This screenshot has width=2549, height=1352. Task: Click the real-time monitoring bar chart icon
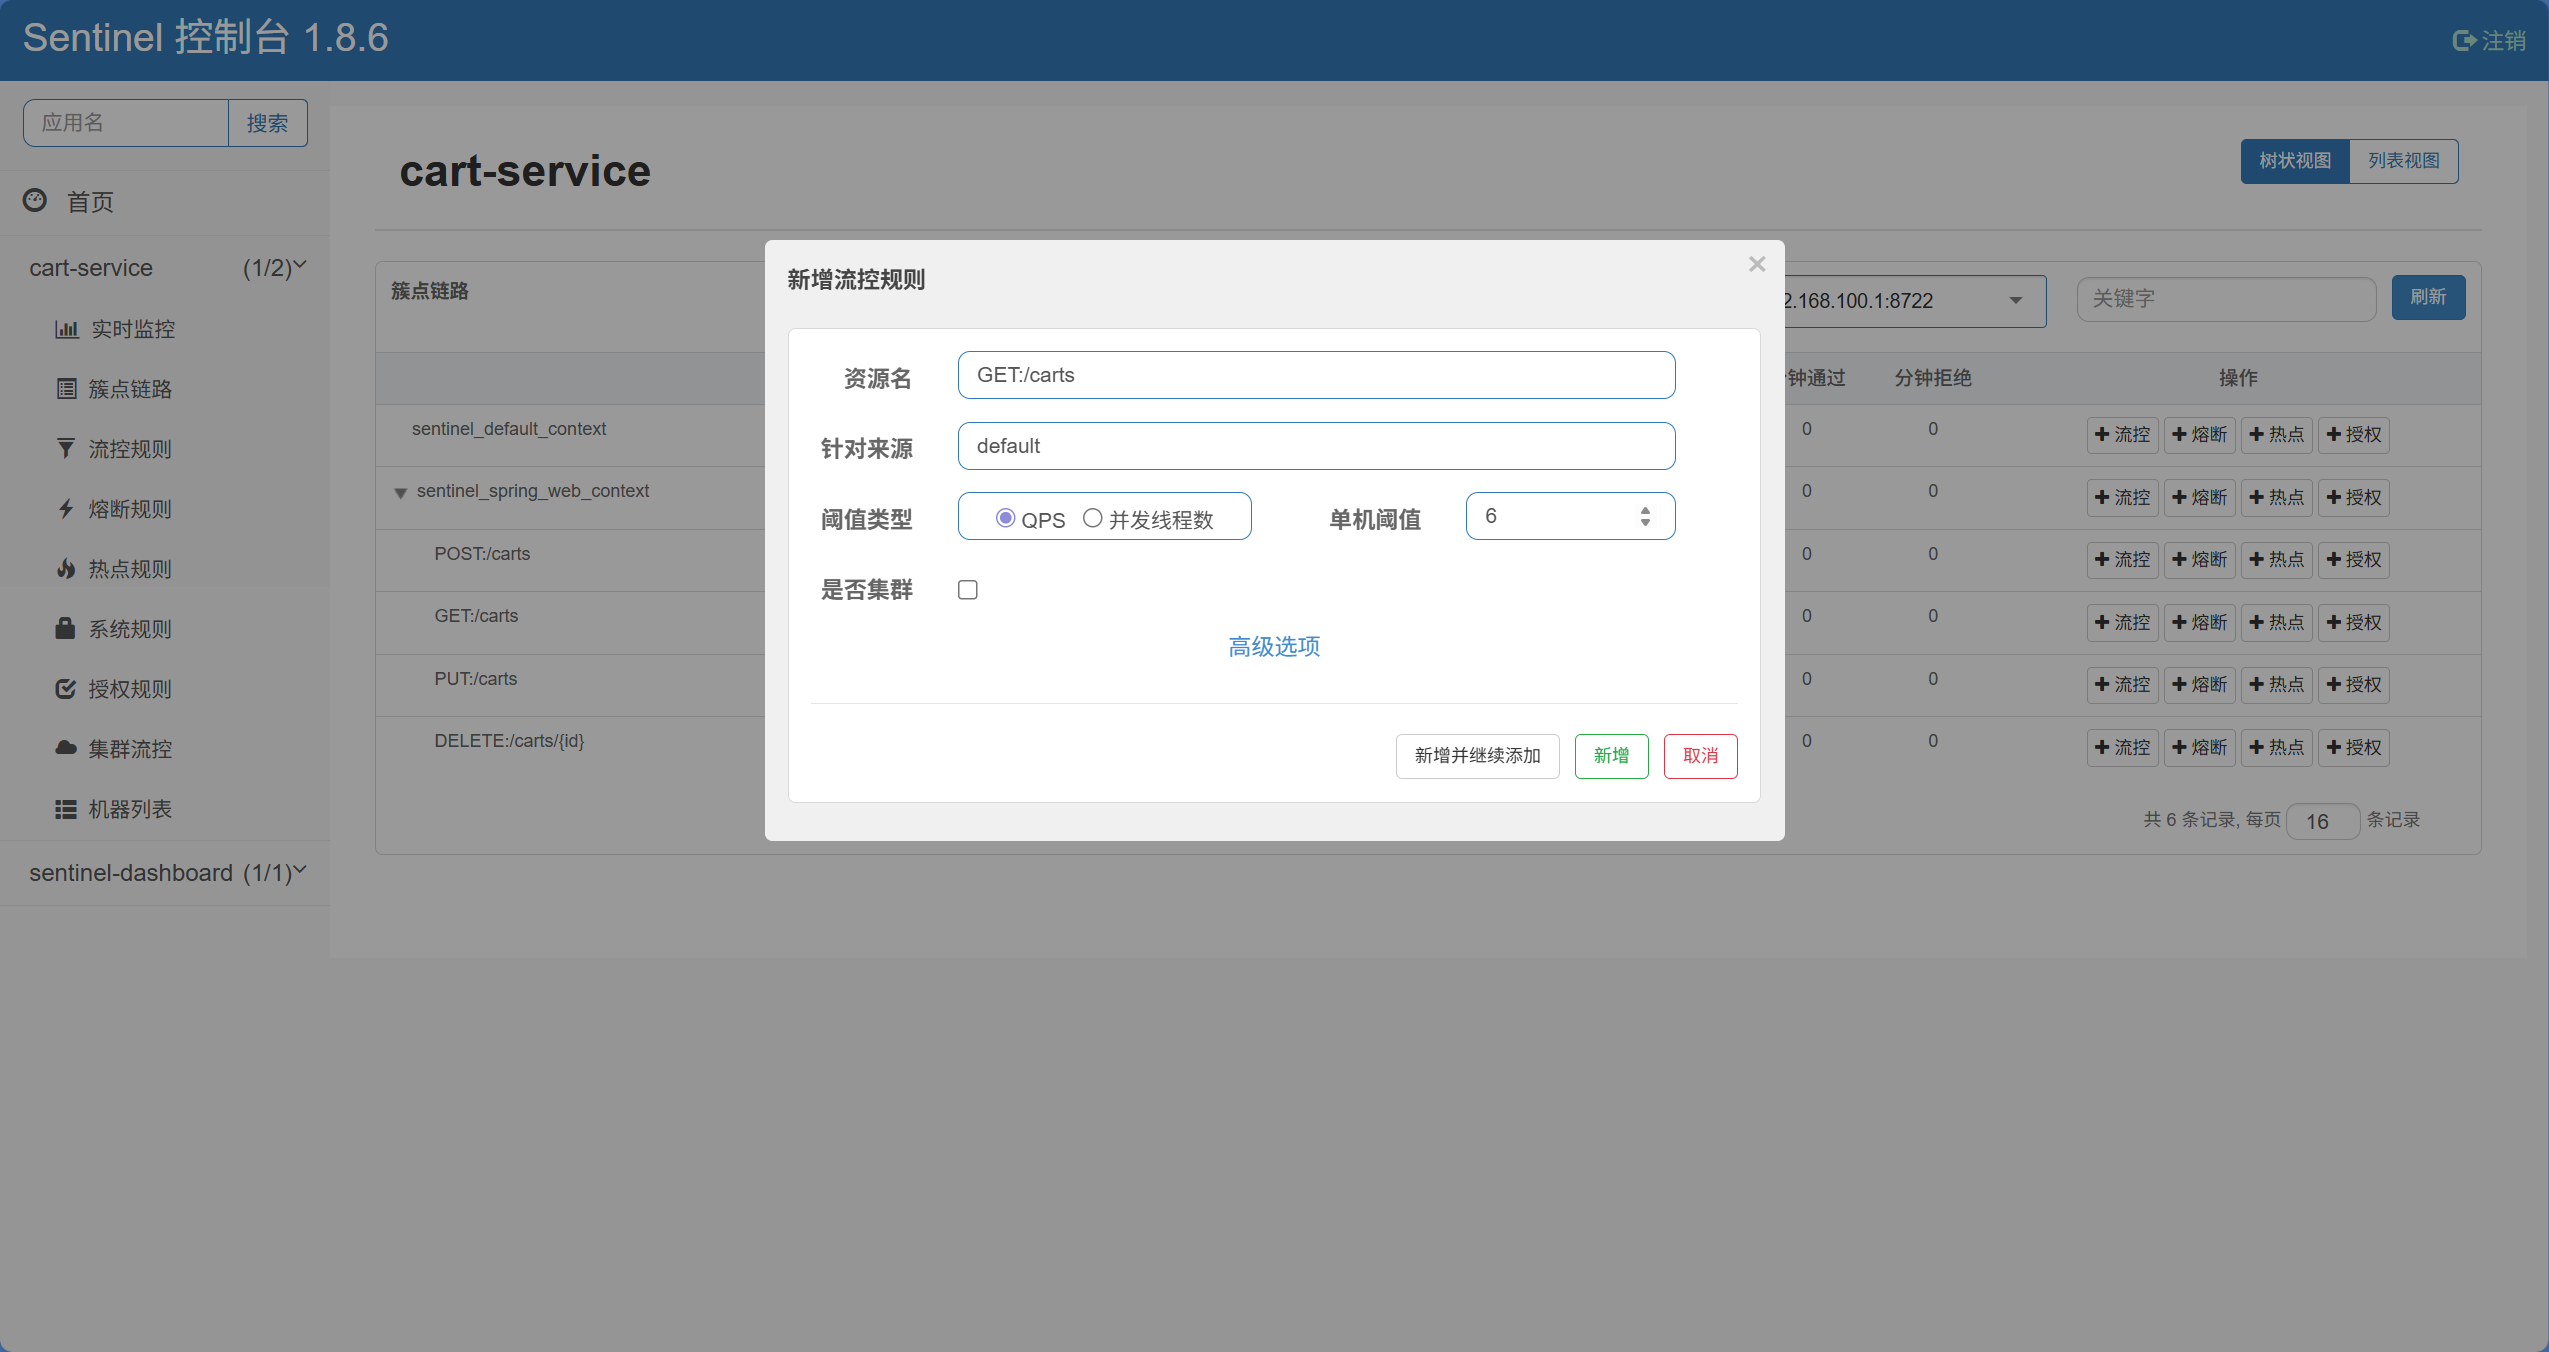click(66, 329)
